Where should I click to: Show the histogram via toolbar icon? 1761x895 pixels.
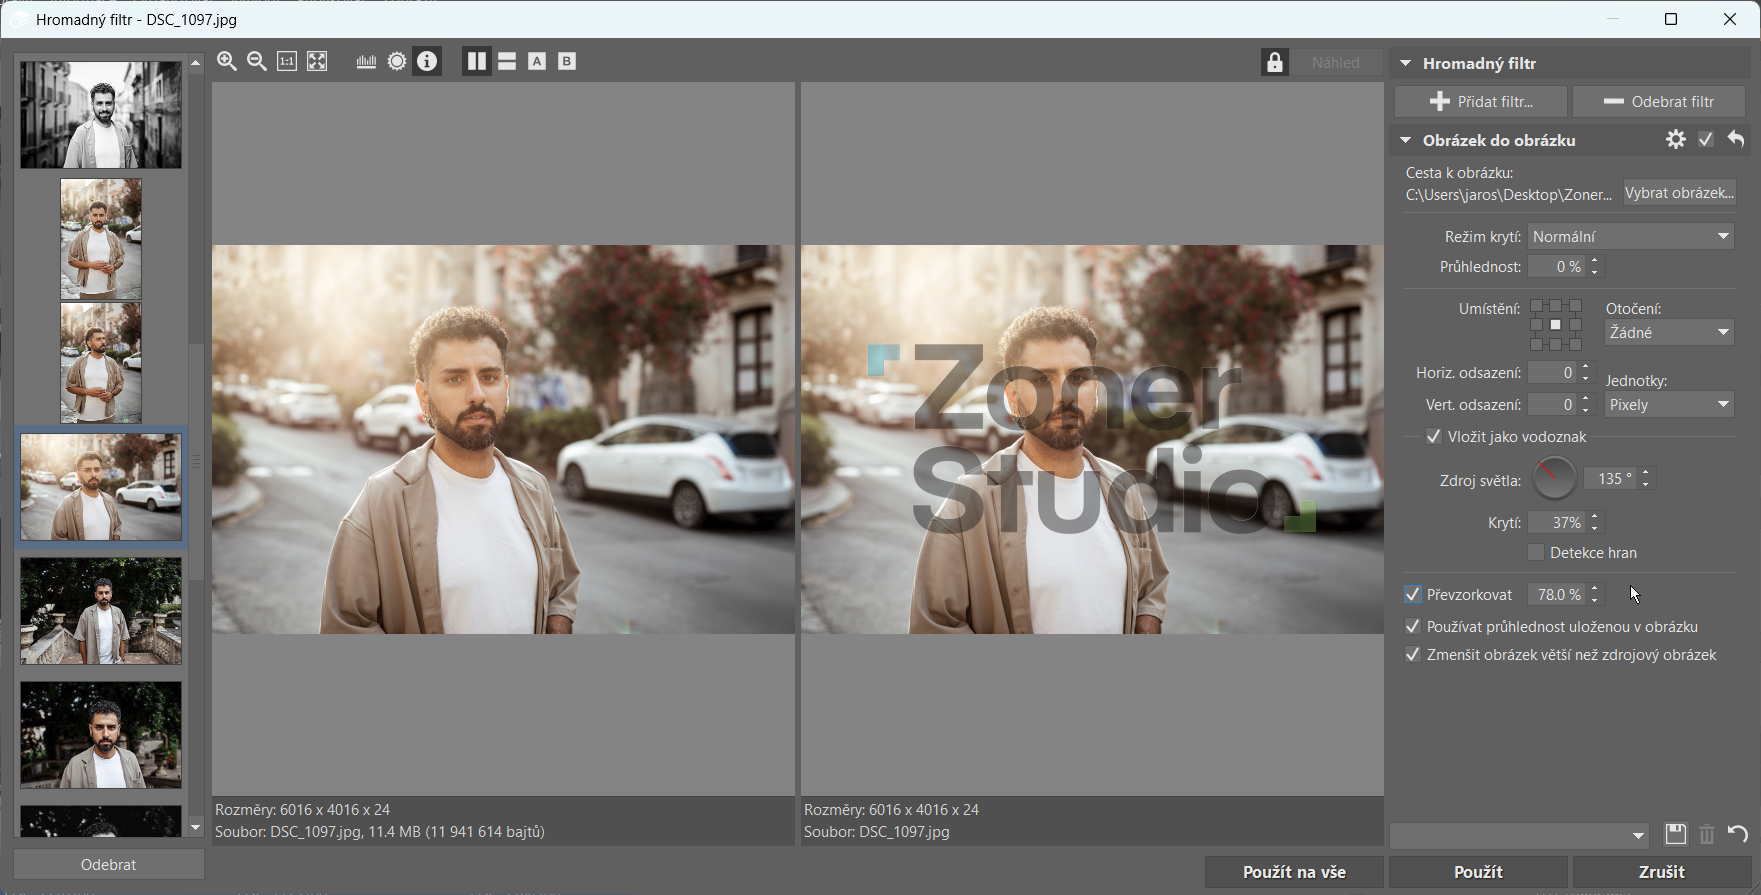(366, 61)
